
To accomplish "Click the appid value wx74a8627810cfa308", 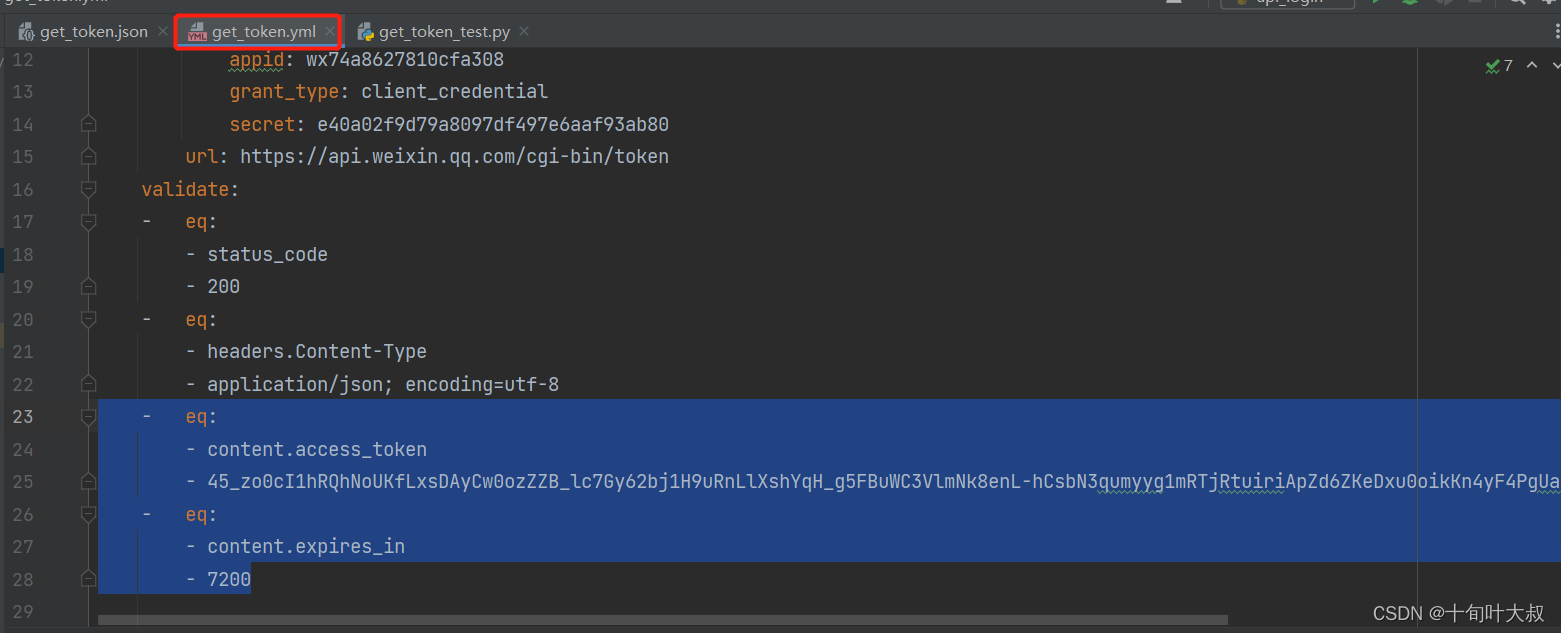I will (405, 59).
